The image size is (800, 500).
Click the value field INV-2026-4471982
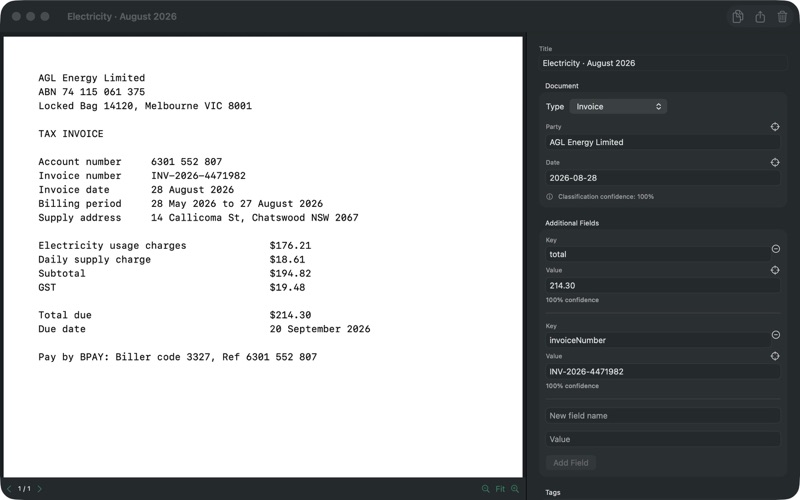(x=662, y=372)
